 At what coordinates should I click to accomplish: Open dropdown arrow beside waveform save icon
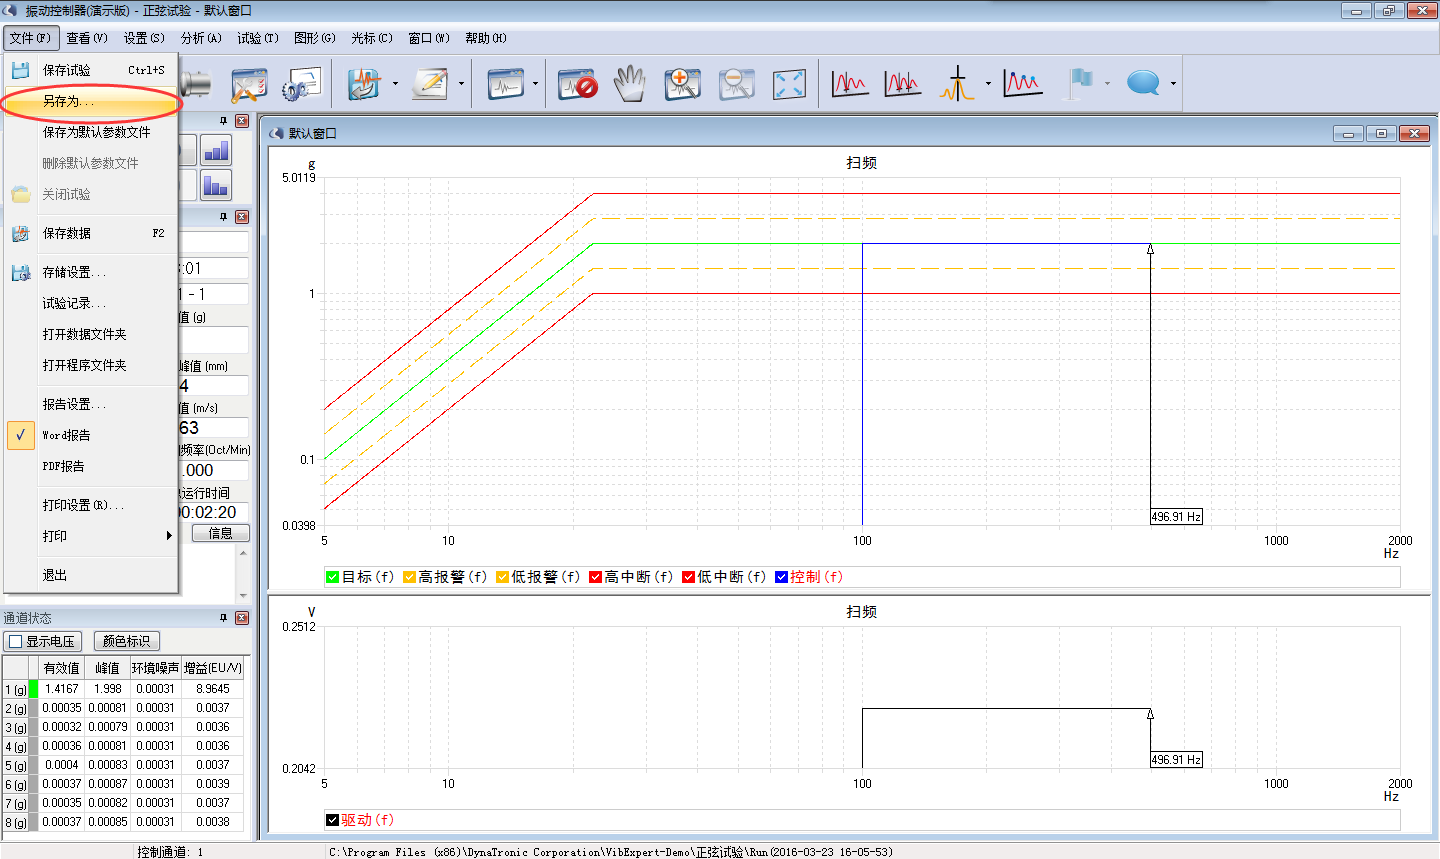pyautogui.click(x=395, y=84)
